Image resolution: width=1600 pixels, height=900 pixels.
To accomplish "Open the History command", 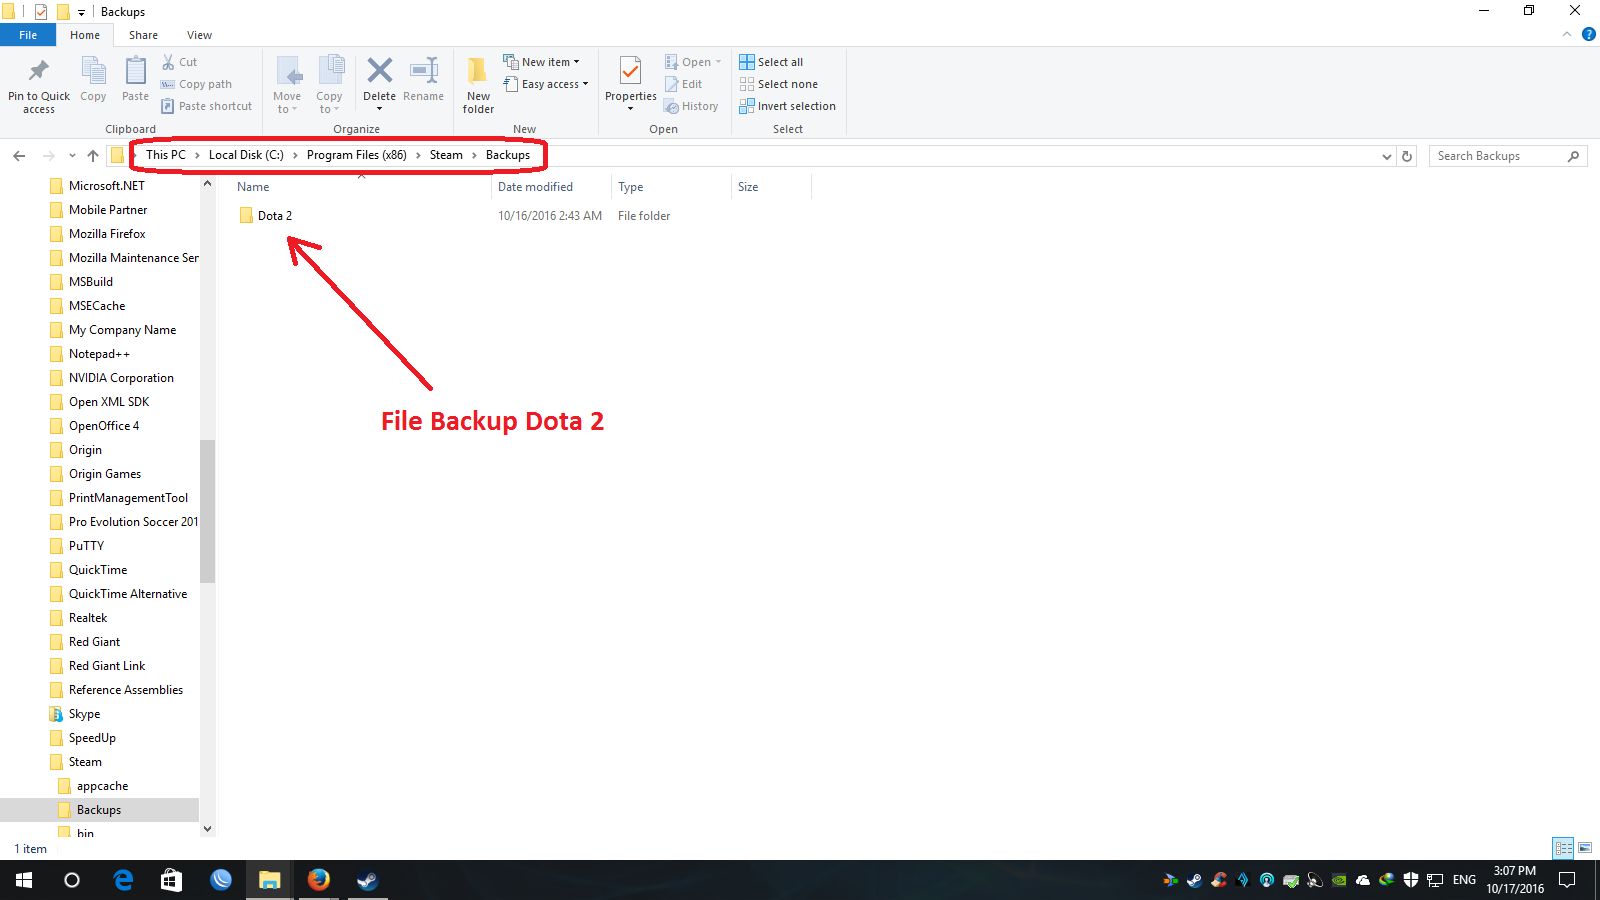I will pos(691,106).
